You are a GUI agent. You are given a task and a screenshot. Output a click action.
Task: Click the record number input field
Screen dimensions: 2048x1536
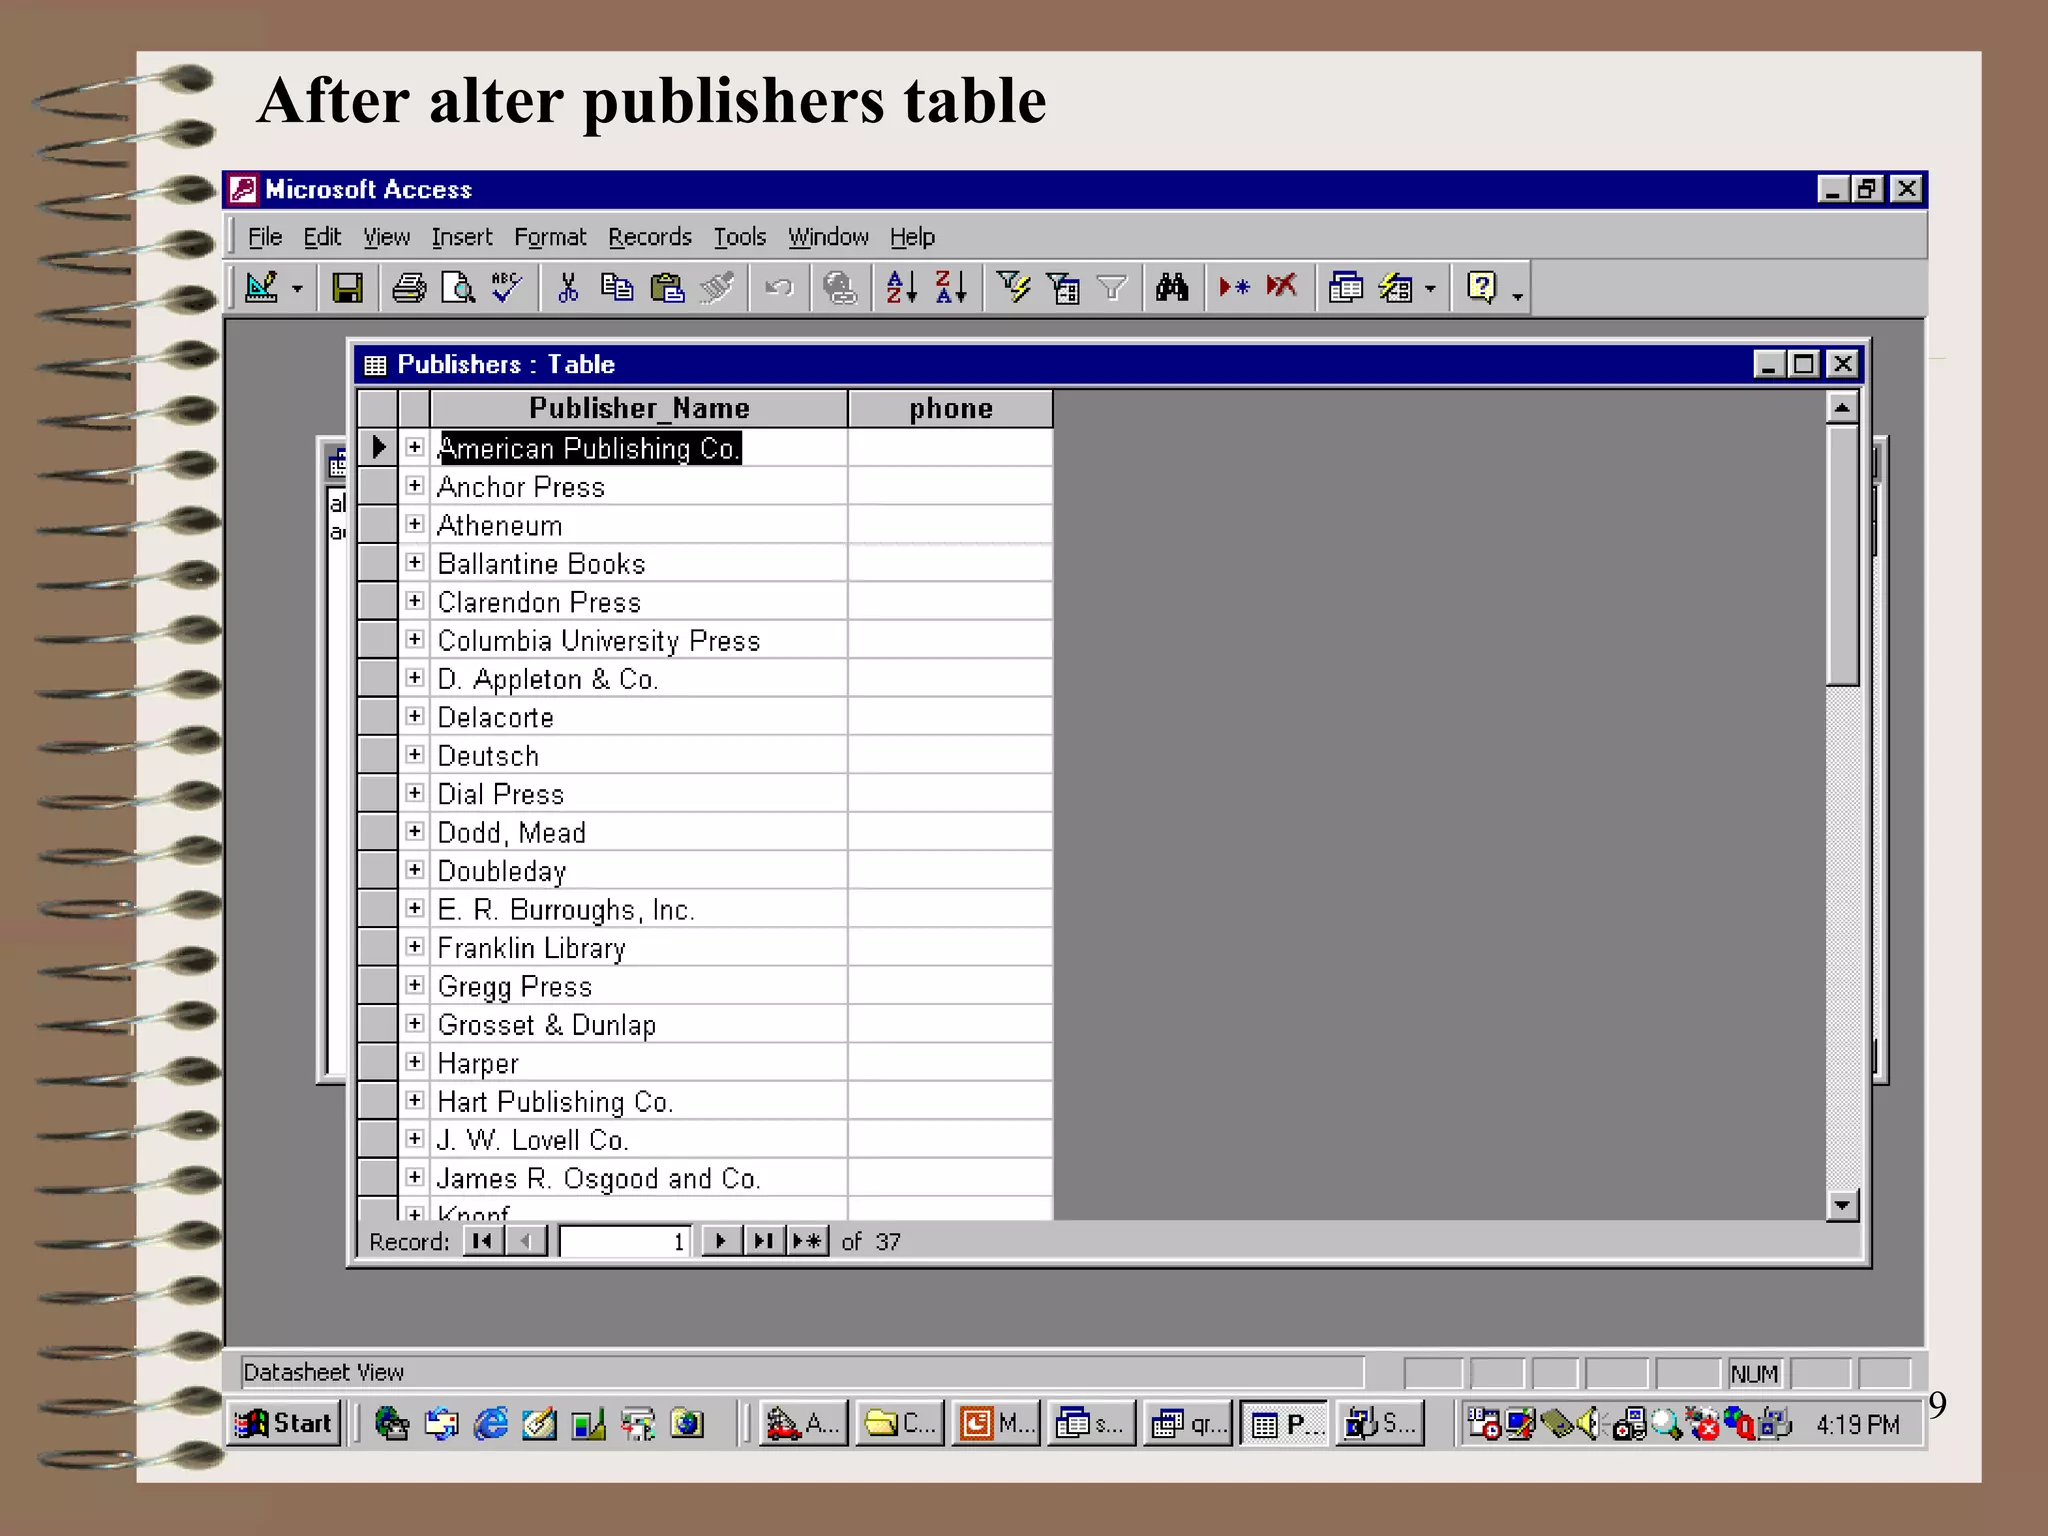coord(624,1241)
